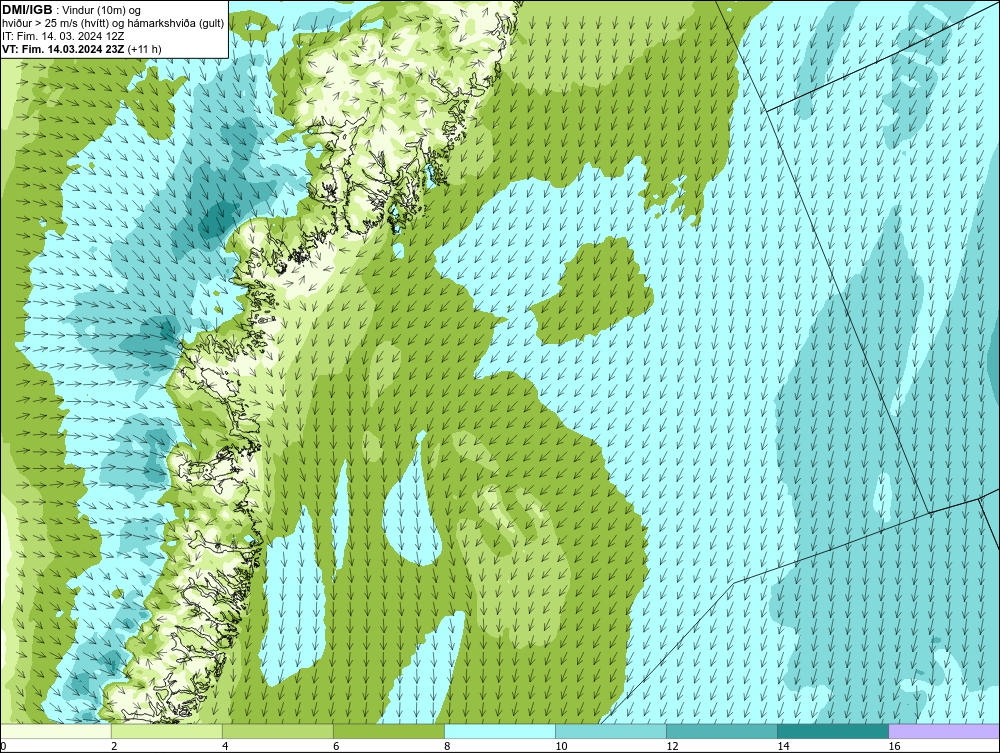This screenshot has height=753, width=1000.
Task: Click the 'hviður > 25 m/s' legend line
Action: (x=113, y=24)
